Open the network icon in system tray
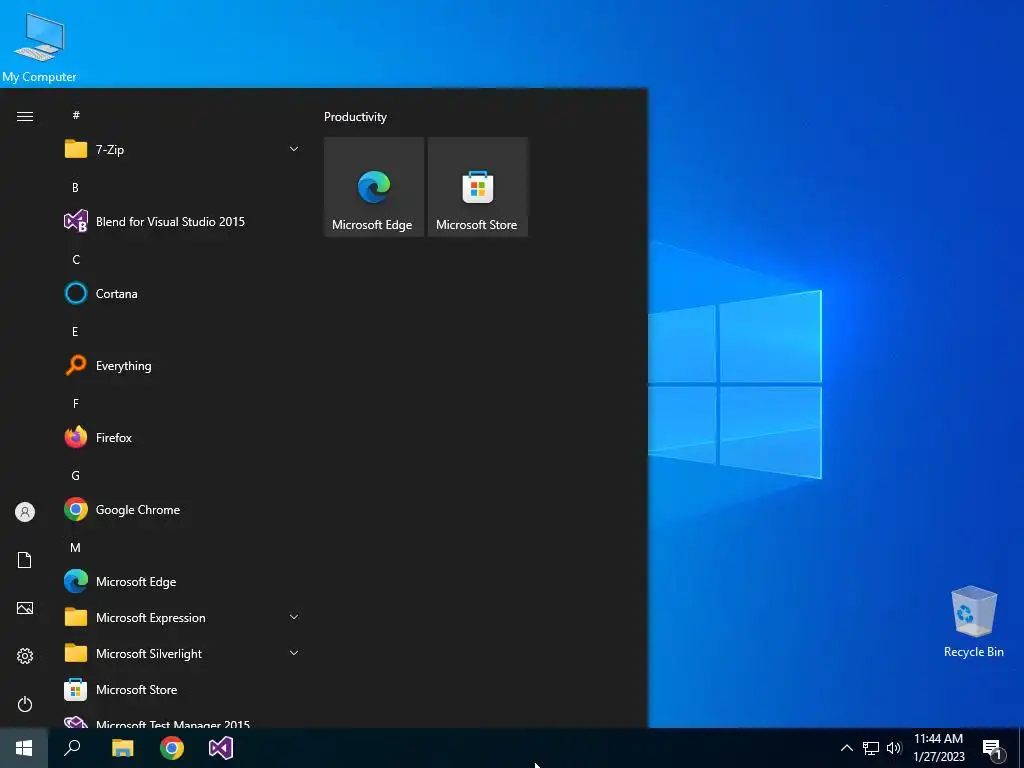 tap(871, 748)
